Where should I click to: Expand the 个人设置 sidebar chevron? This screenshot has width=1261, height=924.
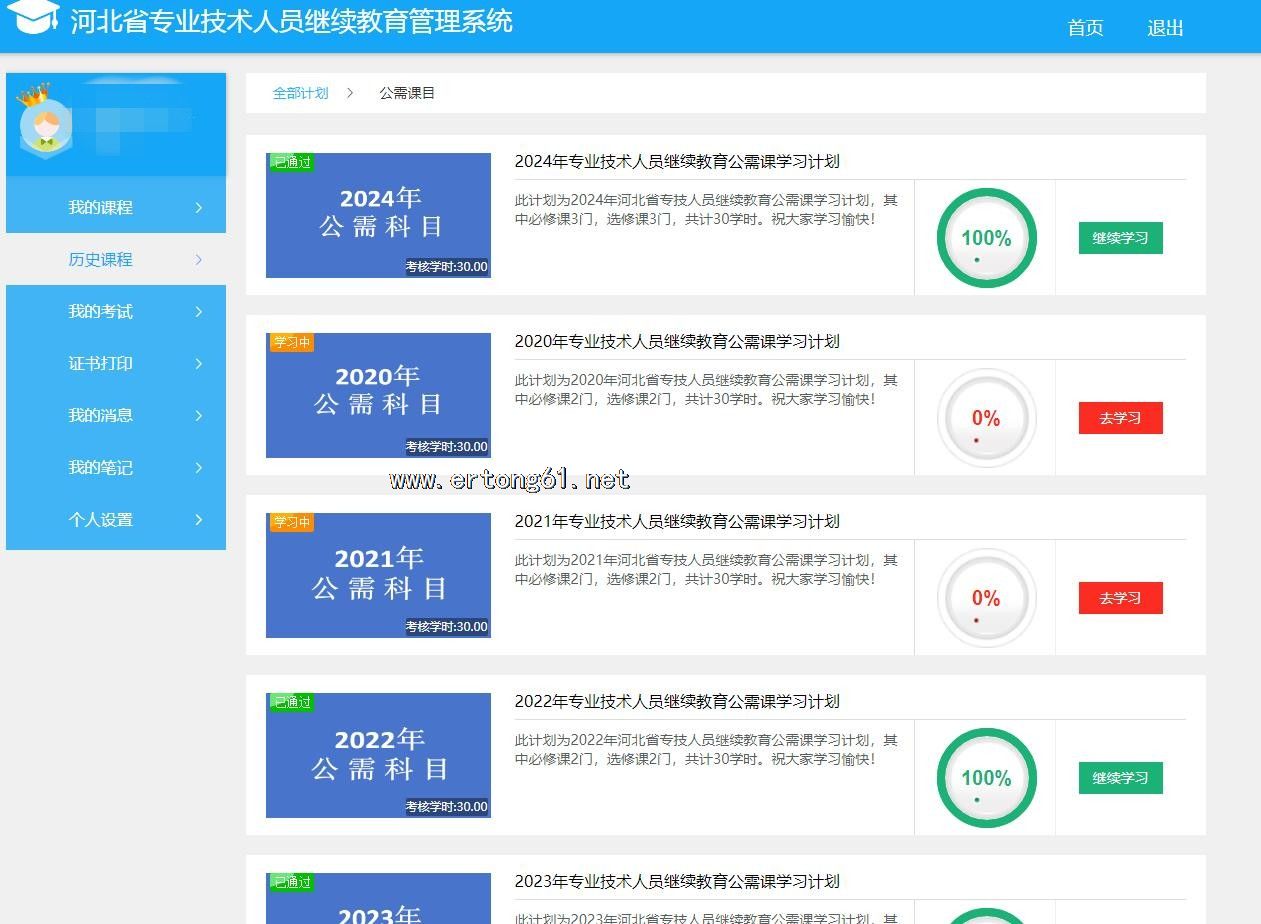point(198,520)
